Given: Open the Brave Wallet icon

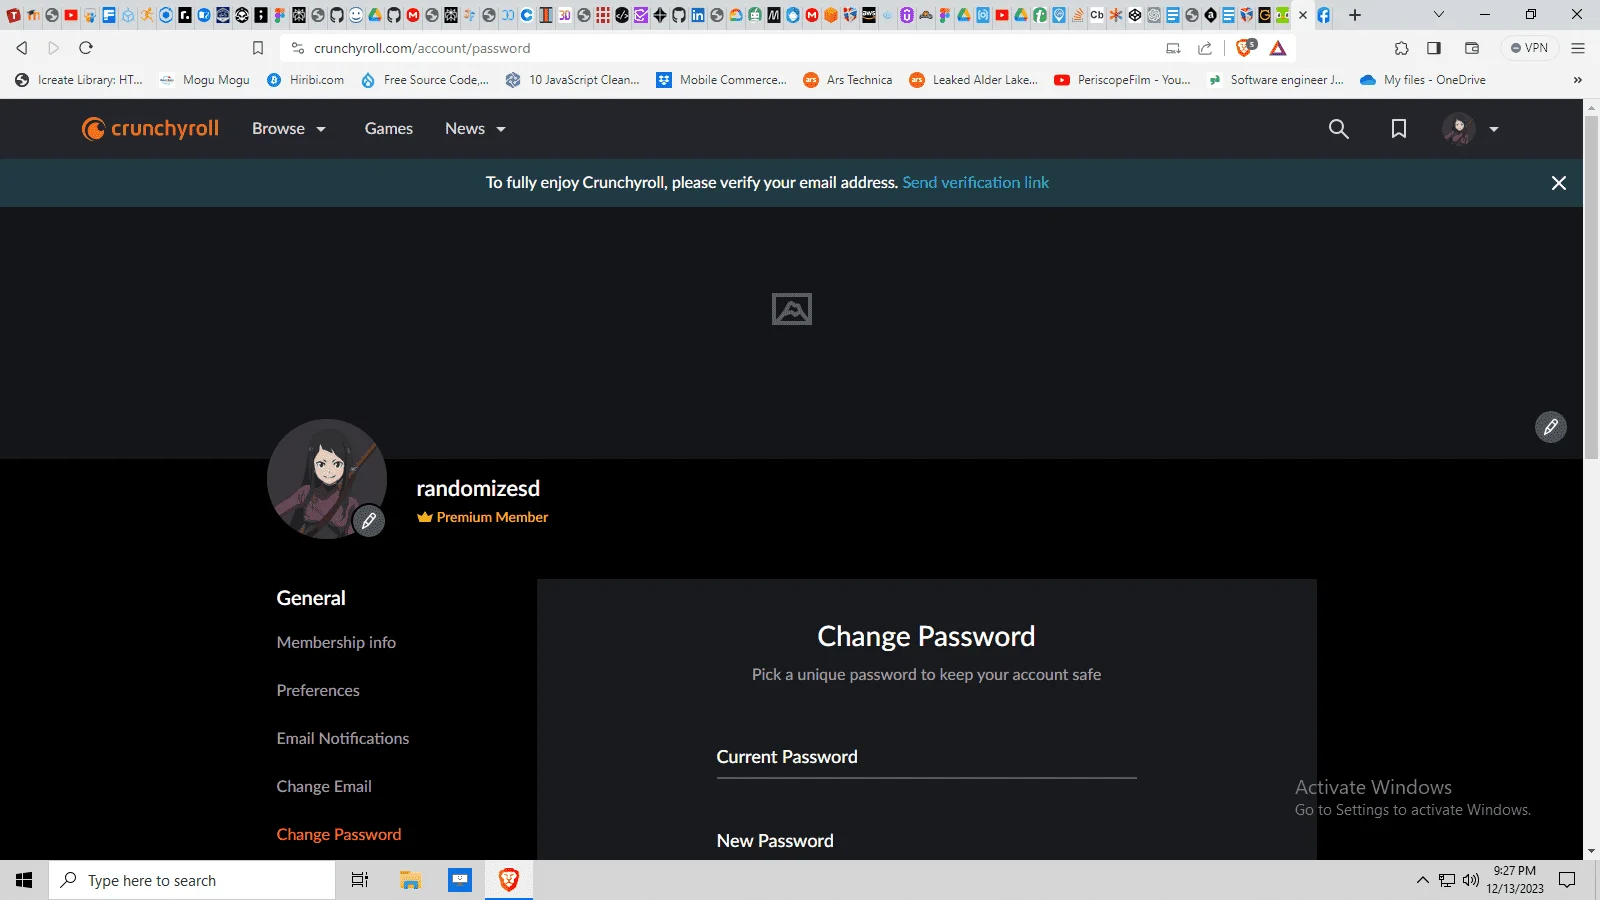Looking at the screenshot, I should coord(1472,48).
